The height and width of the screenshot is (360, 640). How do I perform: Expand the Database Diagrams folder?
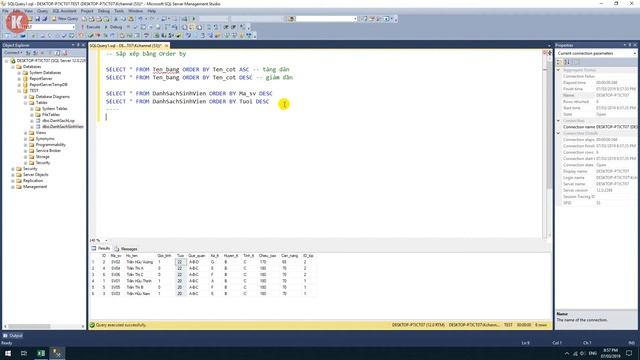[x=25, y=97]
